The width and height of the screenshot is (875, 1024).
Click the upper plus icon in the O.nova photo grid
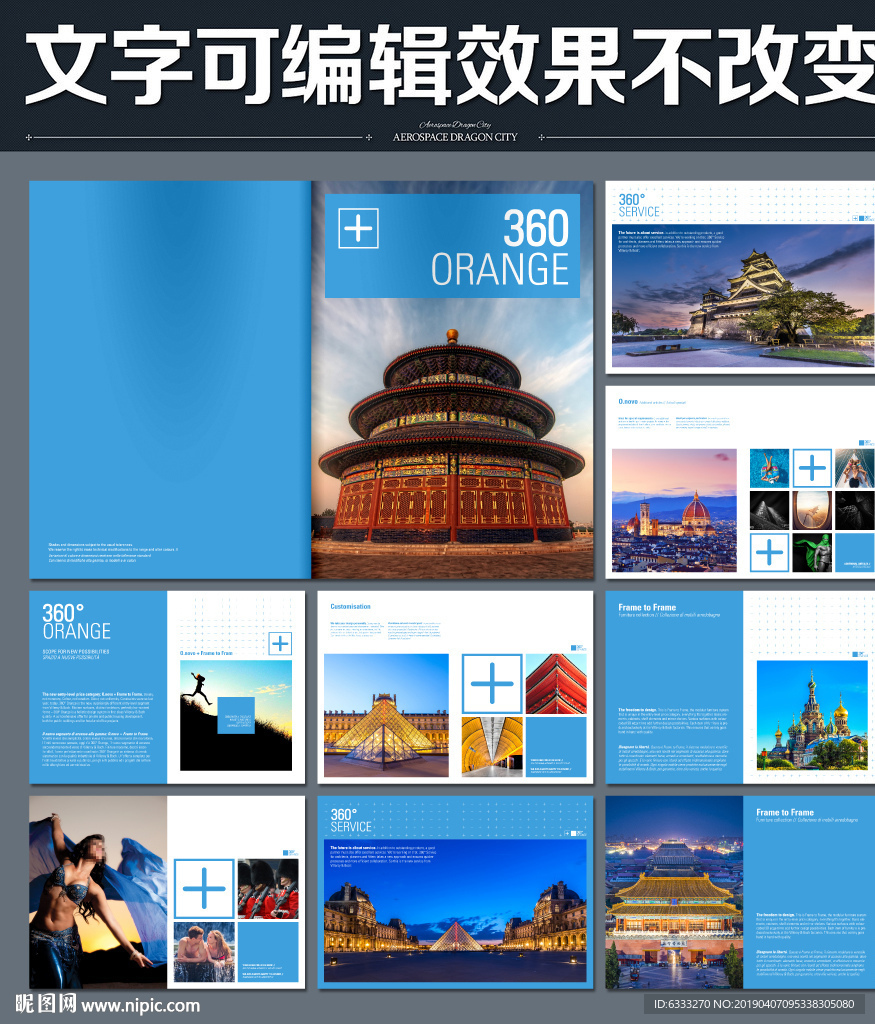coord(812,468)
